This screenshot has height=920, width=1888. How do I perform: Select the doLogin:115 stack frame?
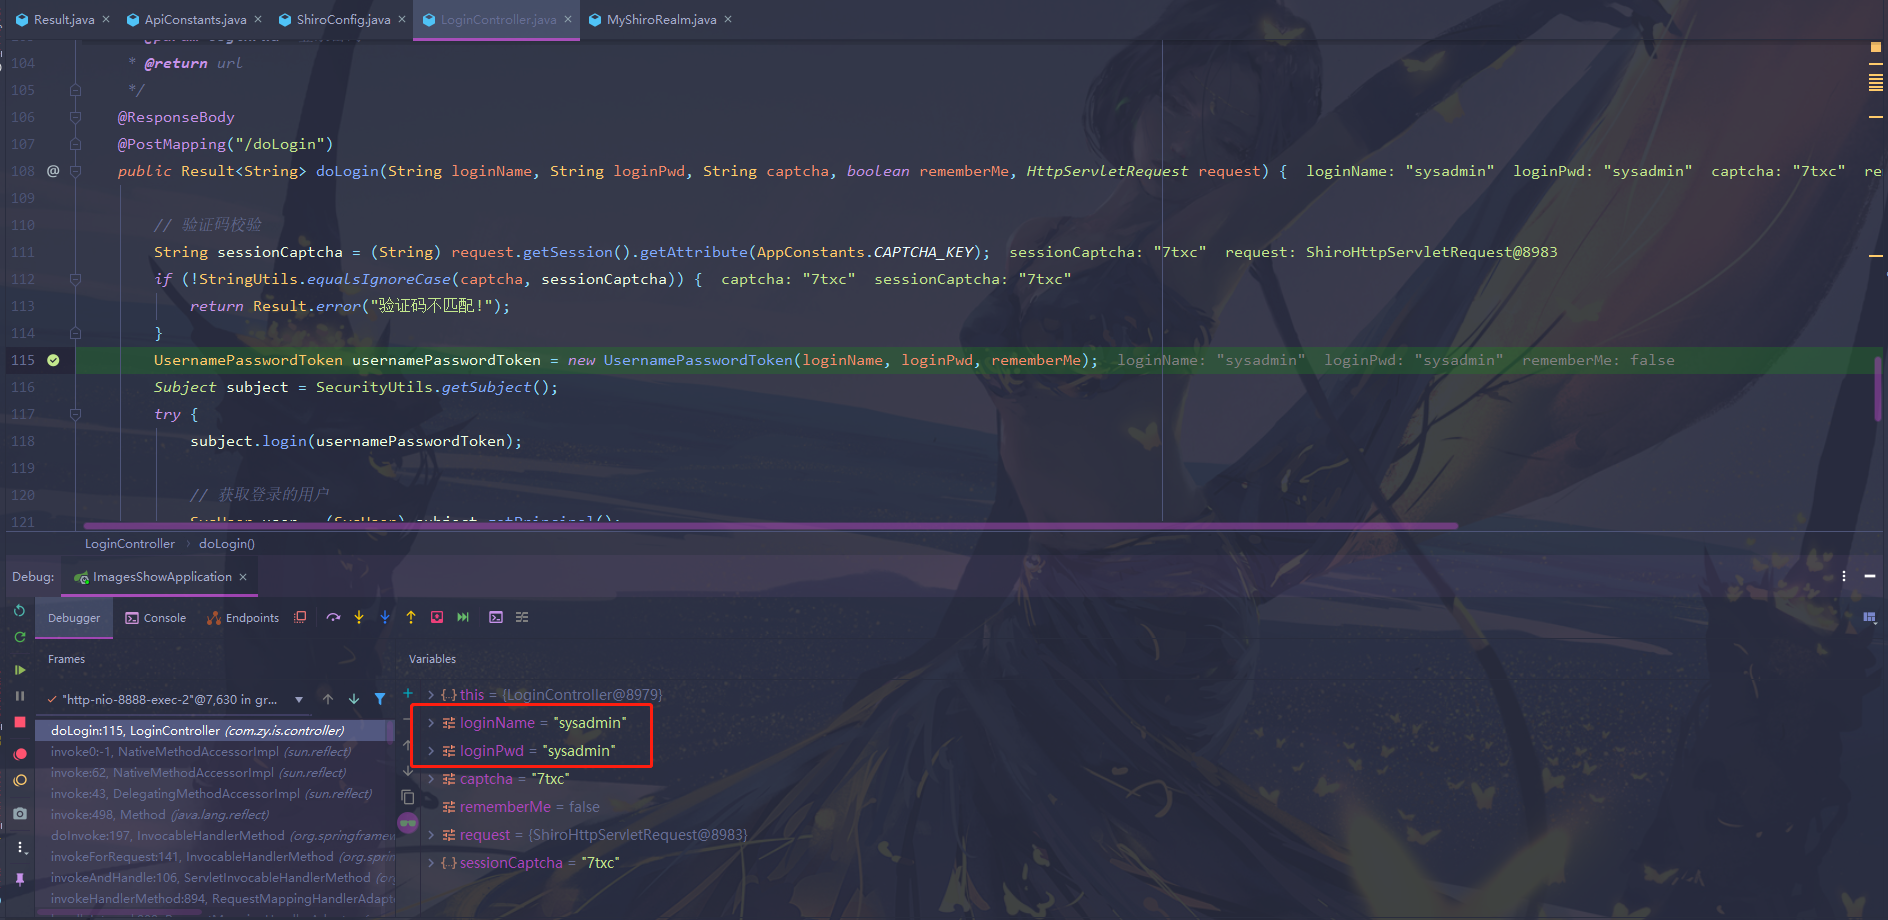[215, 731]
